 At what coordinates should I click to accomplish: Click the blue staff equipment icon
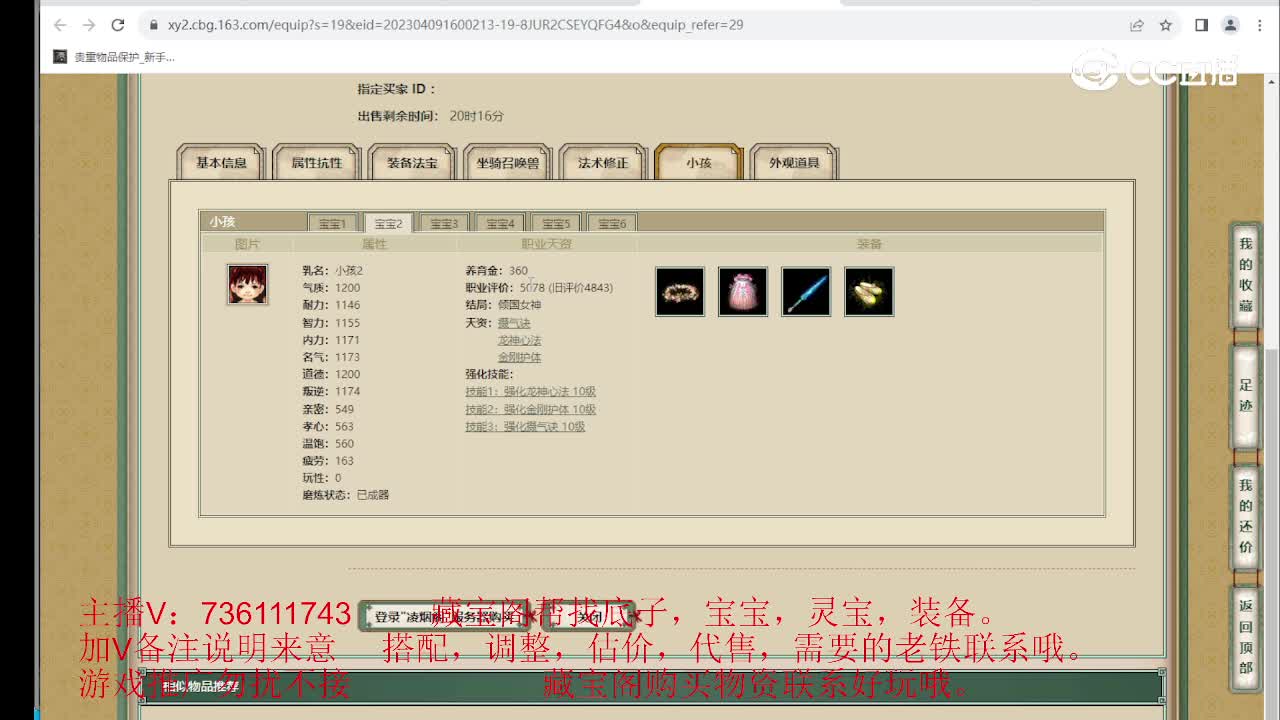(806, 291)
